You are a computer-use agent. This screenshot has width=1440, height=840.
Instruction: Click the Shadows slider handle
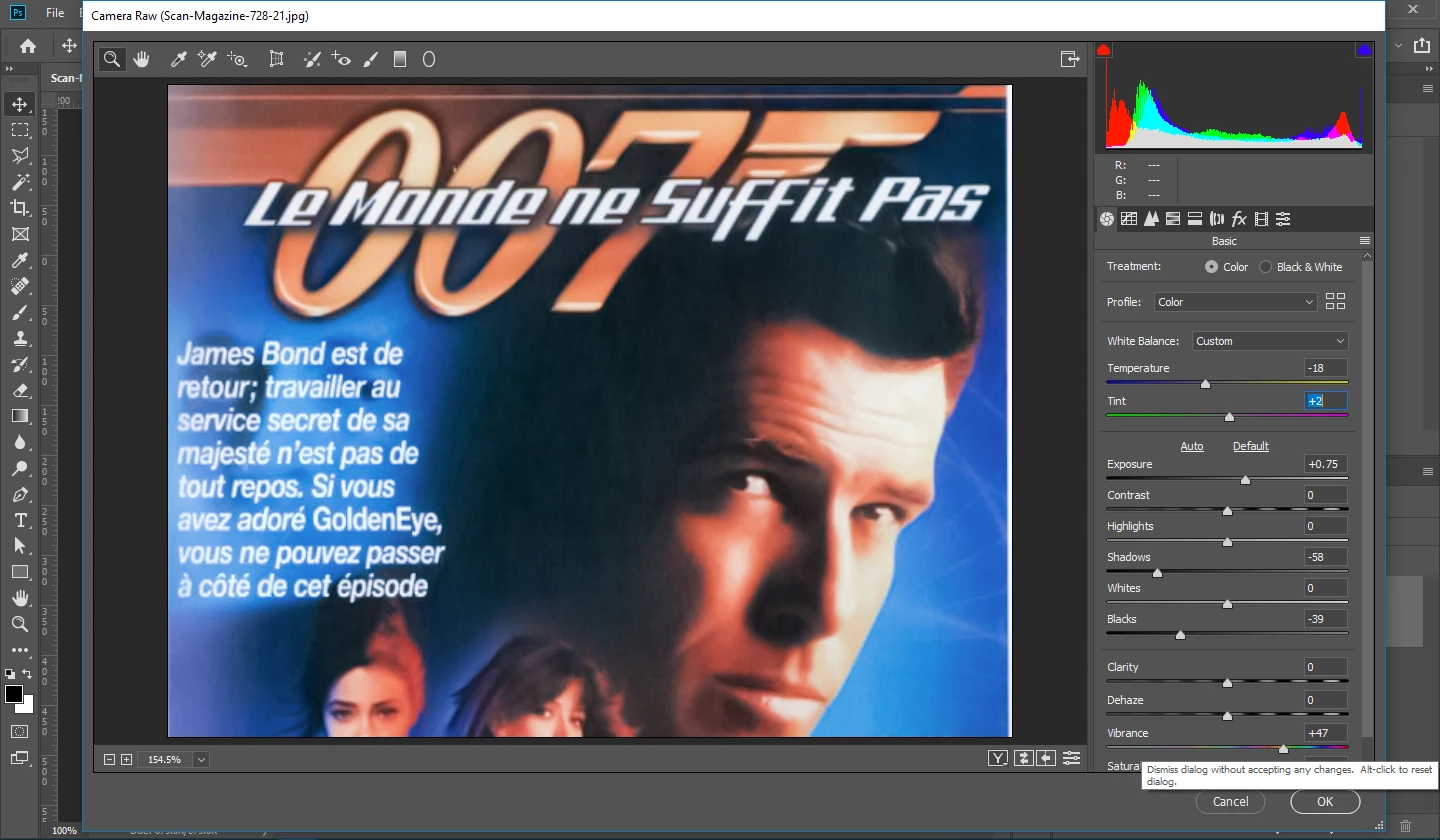pos(1157,573)
